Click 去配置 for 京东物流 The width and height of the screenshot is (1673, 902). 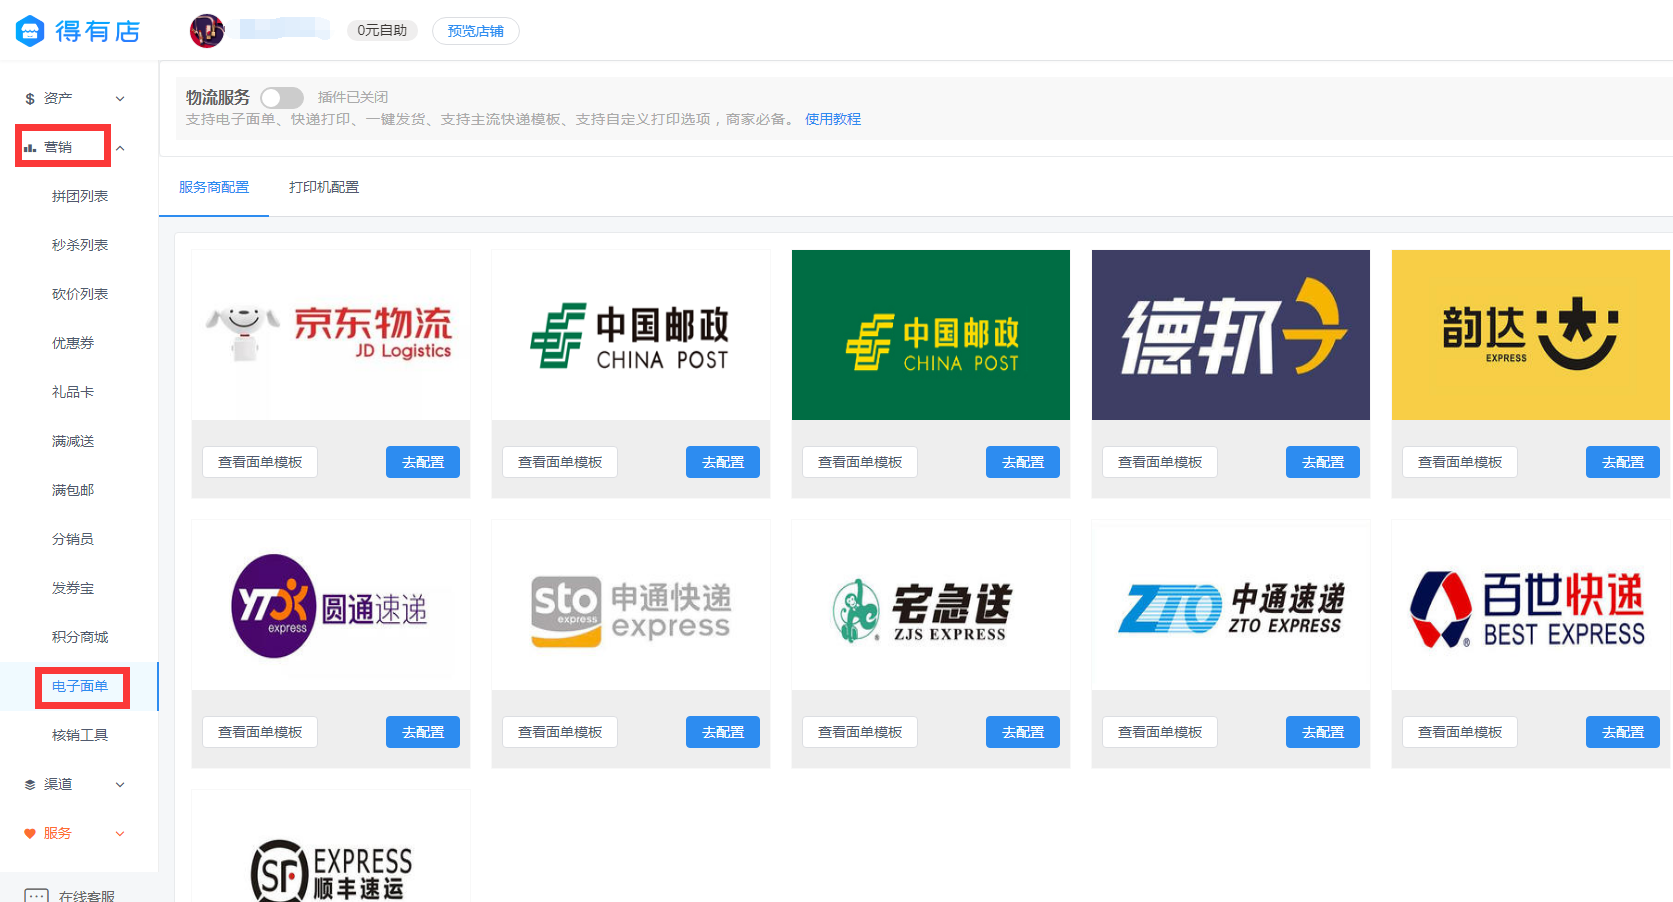coord(423,462)
